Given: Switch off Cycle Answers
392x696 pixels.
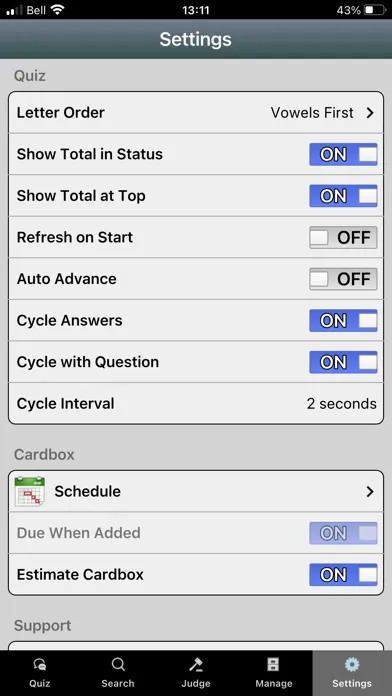Looking at the screenshot, I should point(343,320).
